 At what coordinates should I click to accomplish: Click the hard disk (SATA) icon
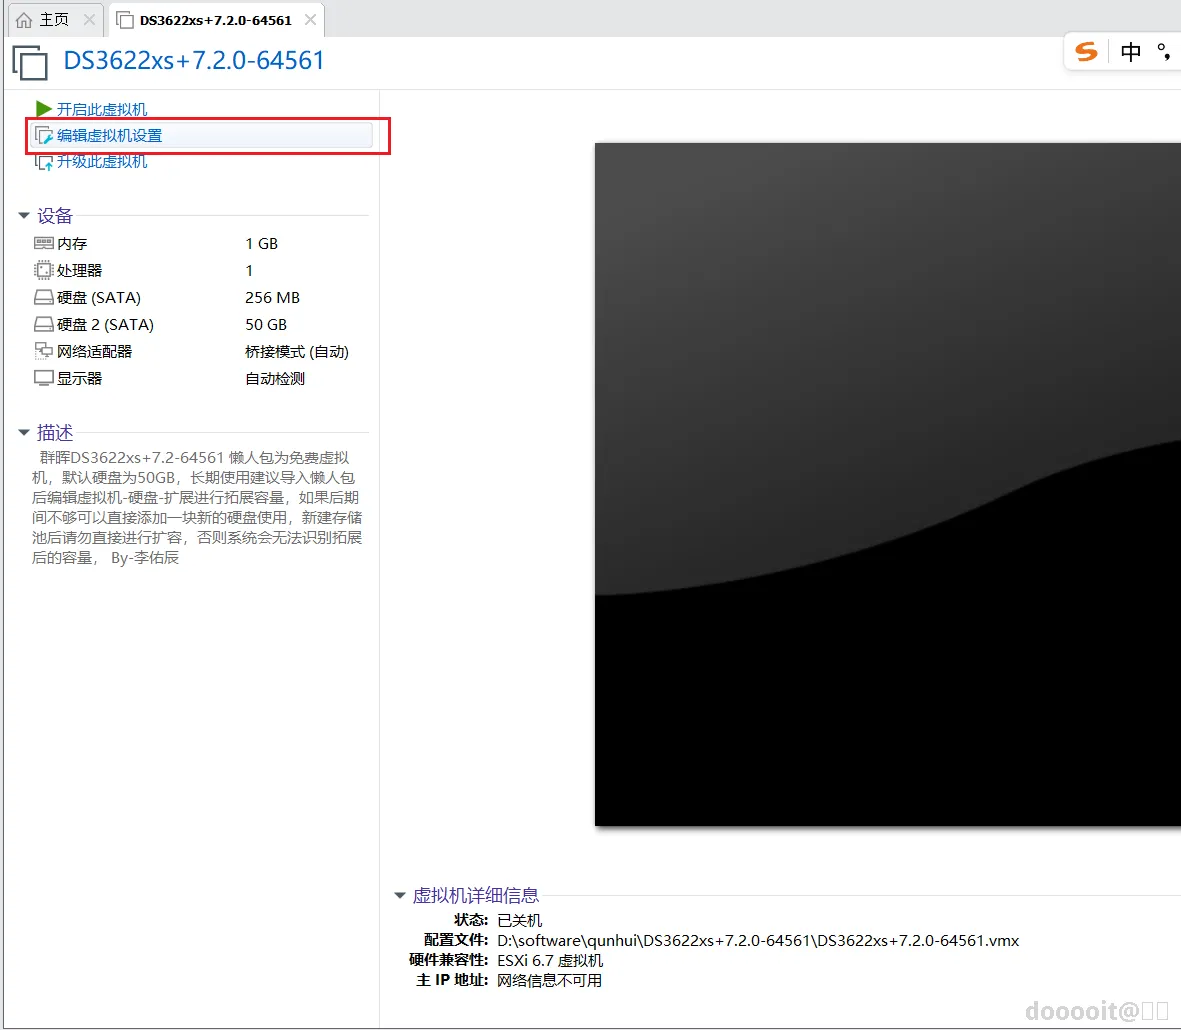(44, 297)
